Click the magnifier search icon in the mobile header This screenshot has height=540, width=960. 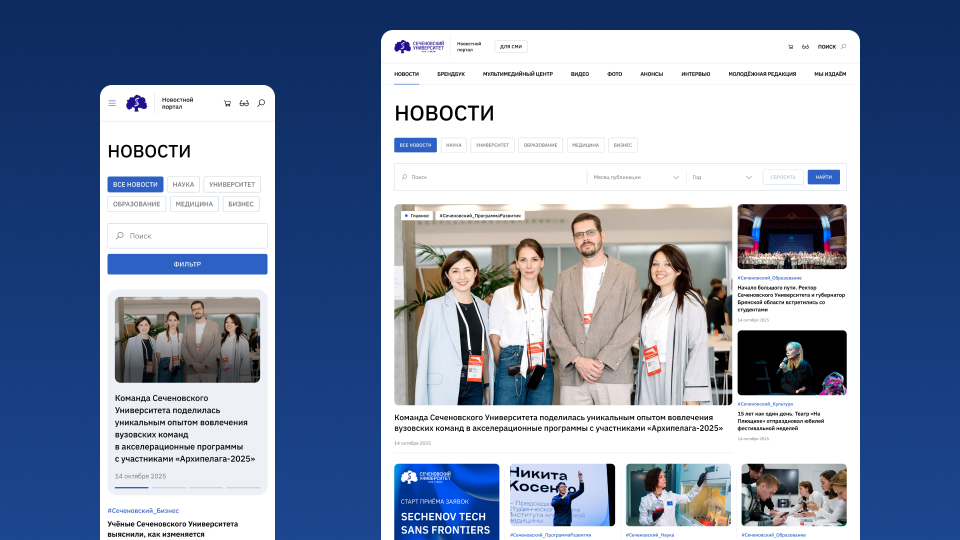[x=261, y=103]
